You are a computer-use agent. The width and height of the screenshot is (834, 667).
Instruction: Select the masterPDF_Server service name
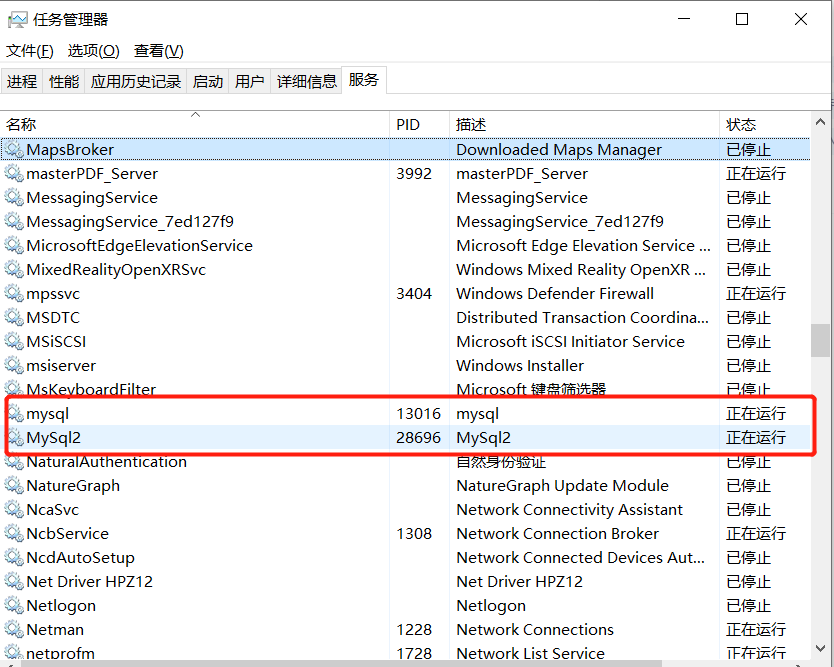pos(92,173)
